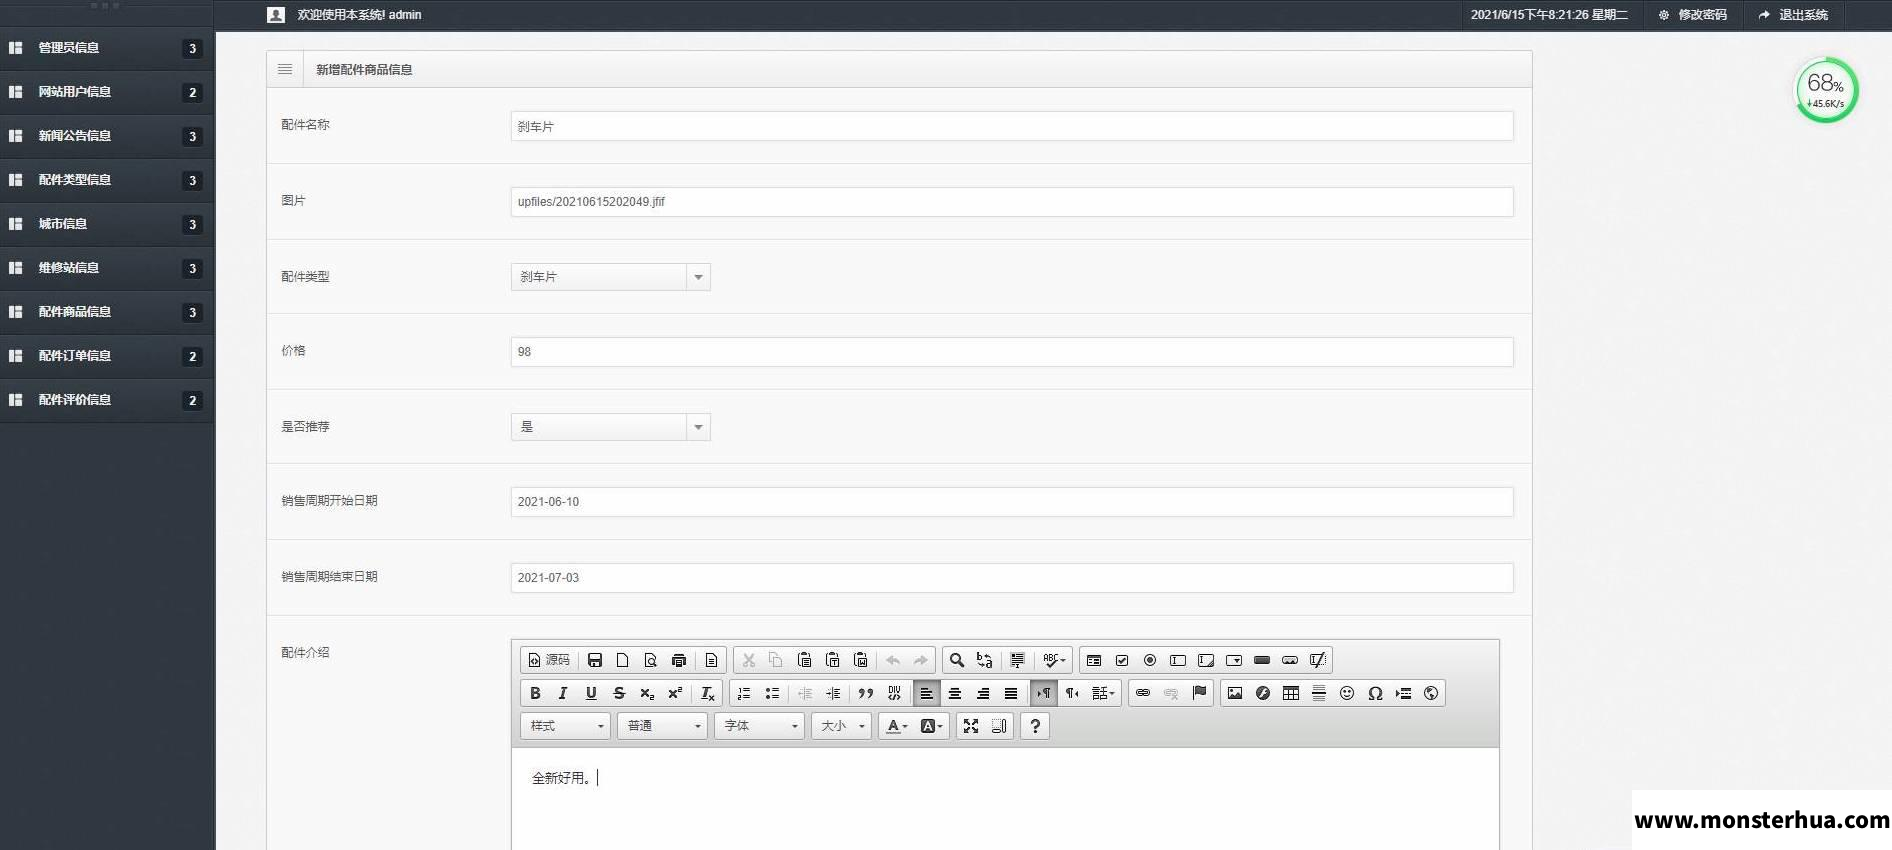The image size is (1892, 850).
Task: Click the Source (源码) button in editor
Action: tap(549, 660)
